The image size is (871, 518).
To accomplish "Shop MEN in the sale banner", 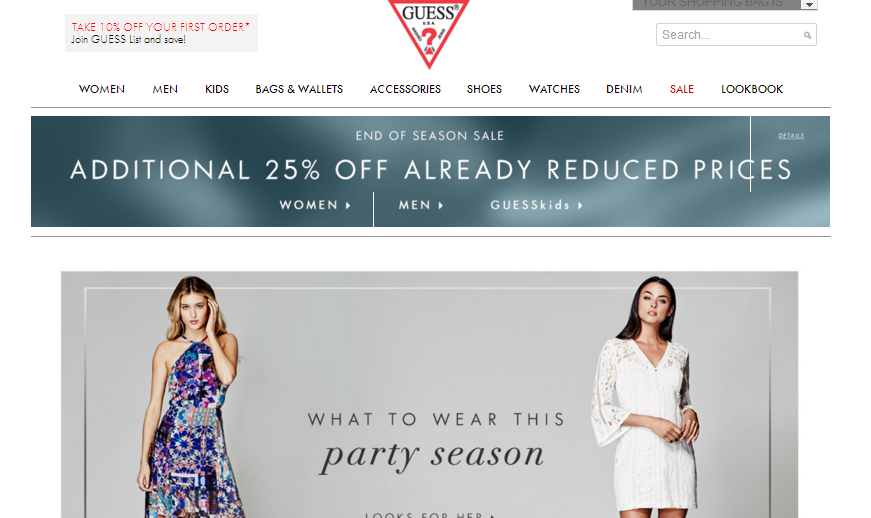I will click(x=421, y=205).
